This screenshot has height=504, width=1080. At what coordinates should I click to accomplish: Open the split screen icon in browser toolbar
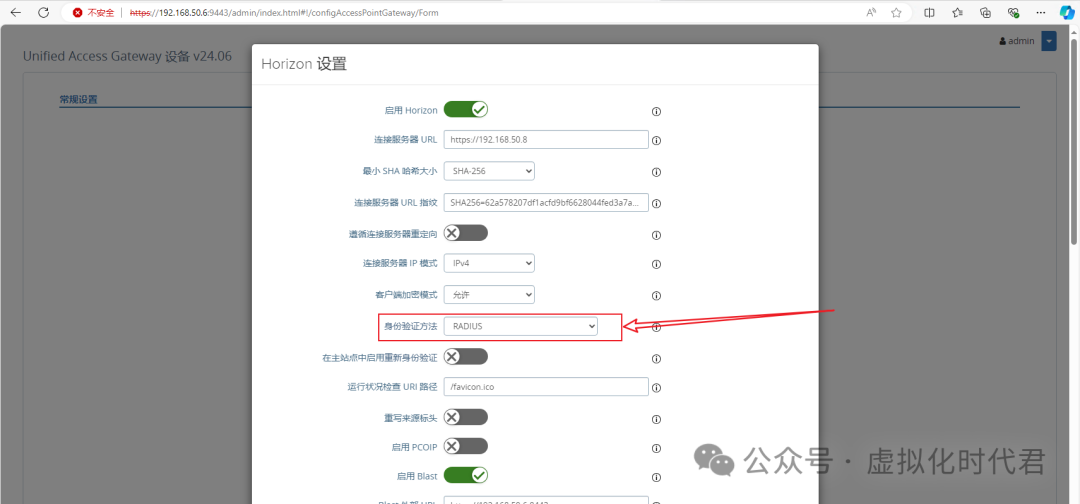(x=929, y=12)
